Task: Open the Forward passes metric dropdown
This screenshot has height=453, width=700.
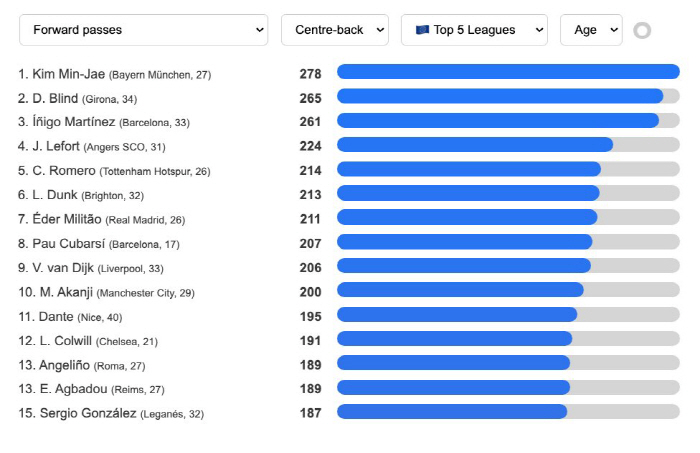Action: pos(143,30)
